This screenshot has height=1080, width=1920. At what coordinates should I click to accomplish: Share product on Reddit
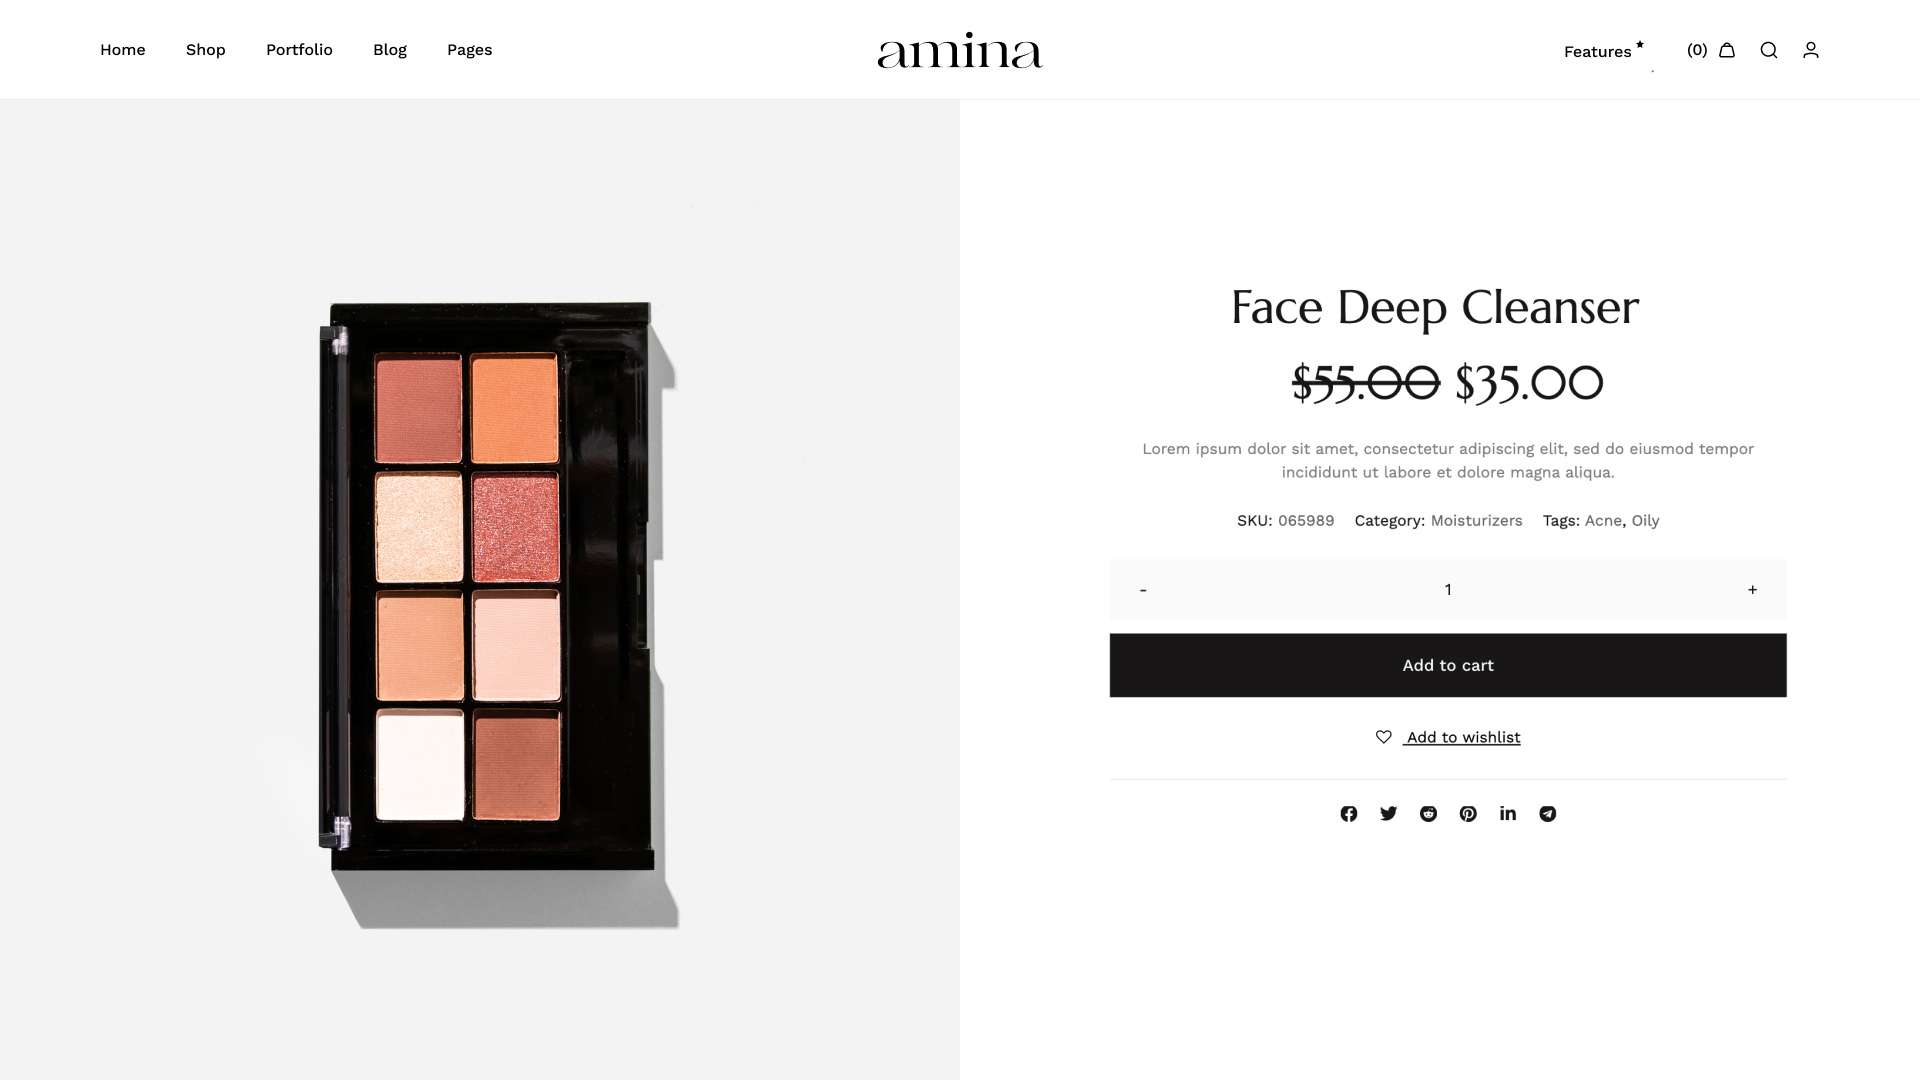tap(1428, 814)
